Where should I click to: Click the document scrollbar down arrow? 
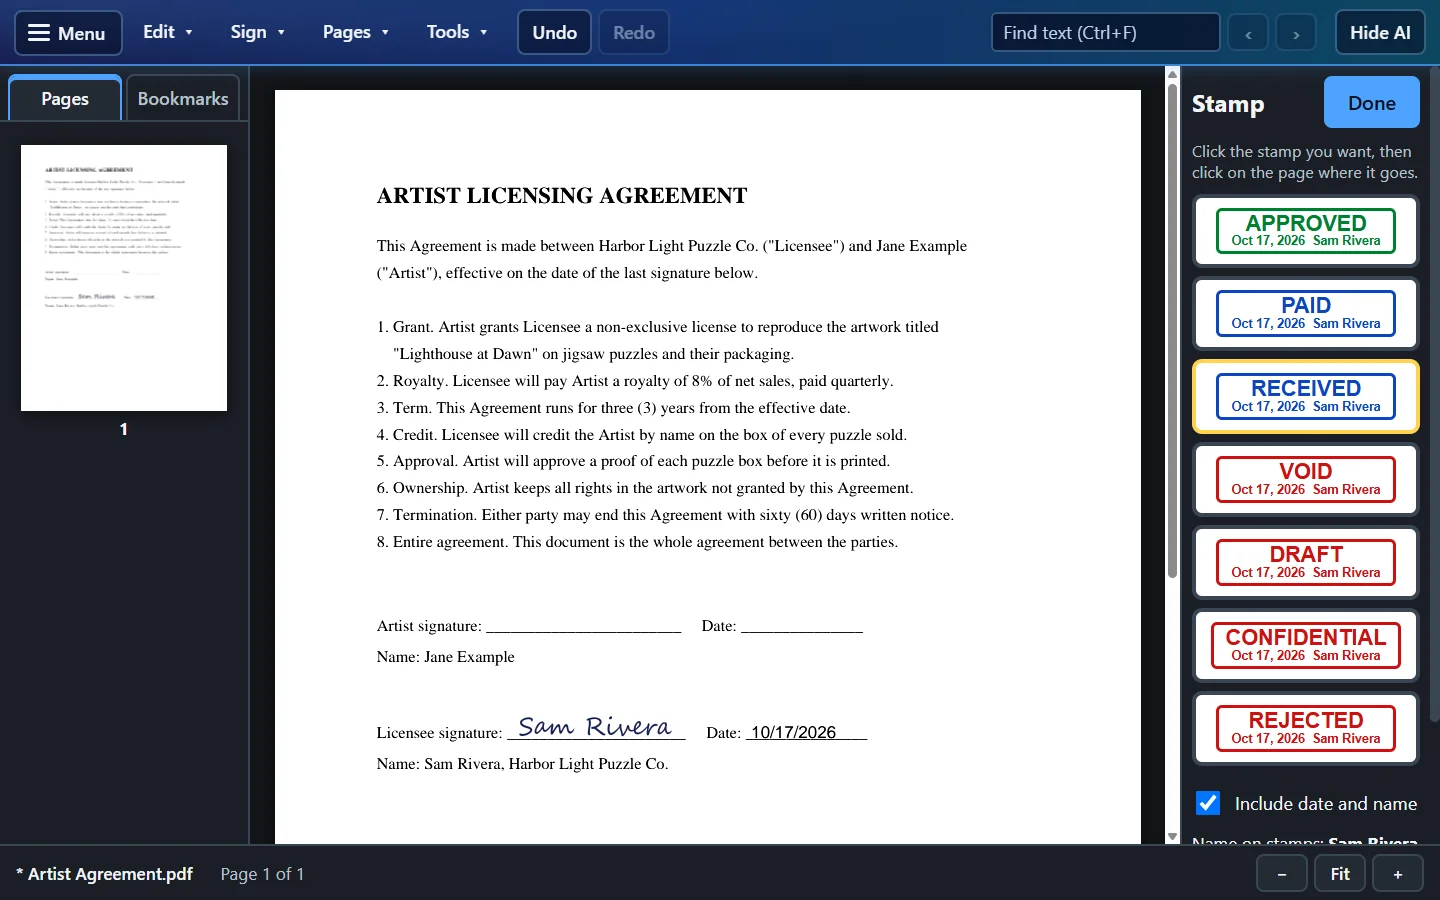(1172, 837)
